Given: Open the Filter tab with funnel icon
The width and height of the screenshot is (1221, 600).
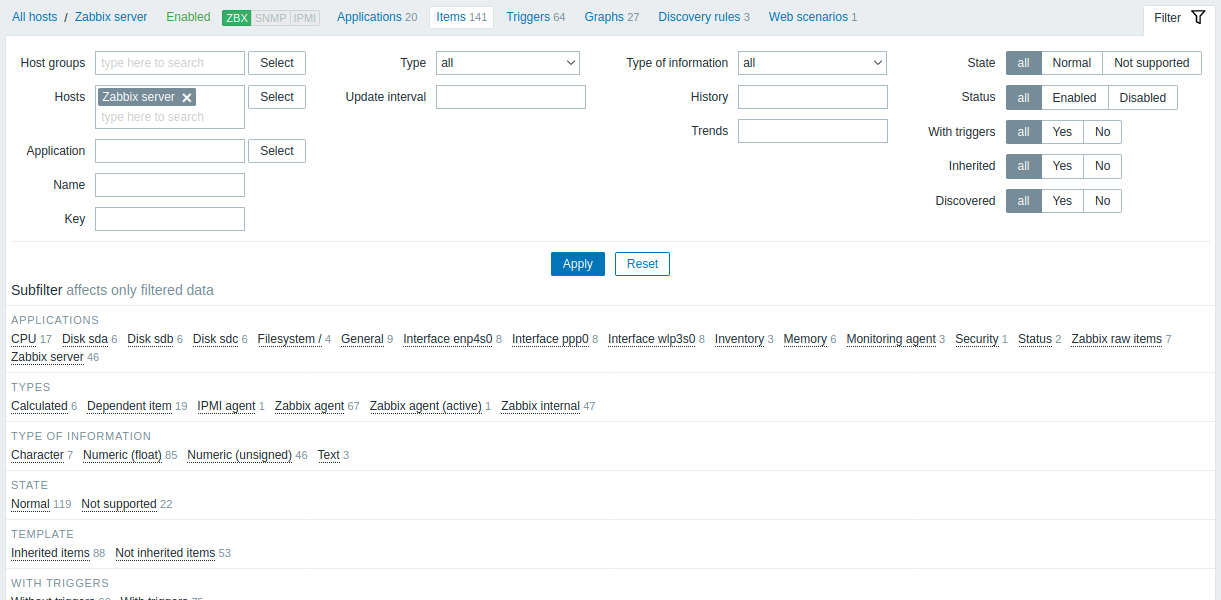Looking at the screenshot, I should (1179, 18).
